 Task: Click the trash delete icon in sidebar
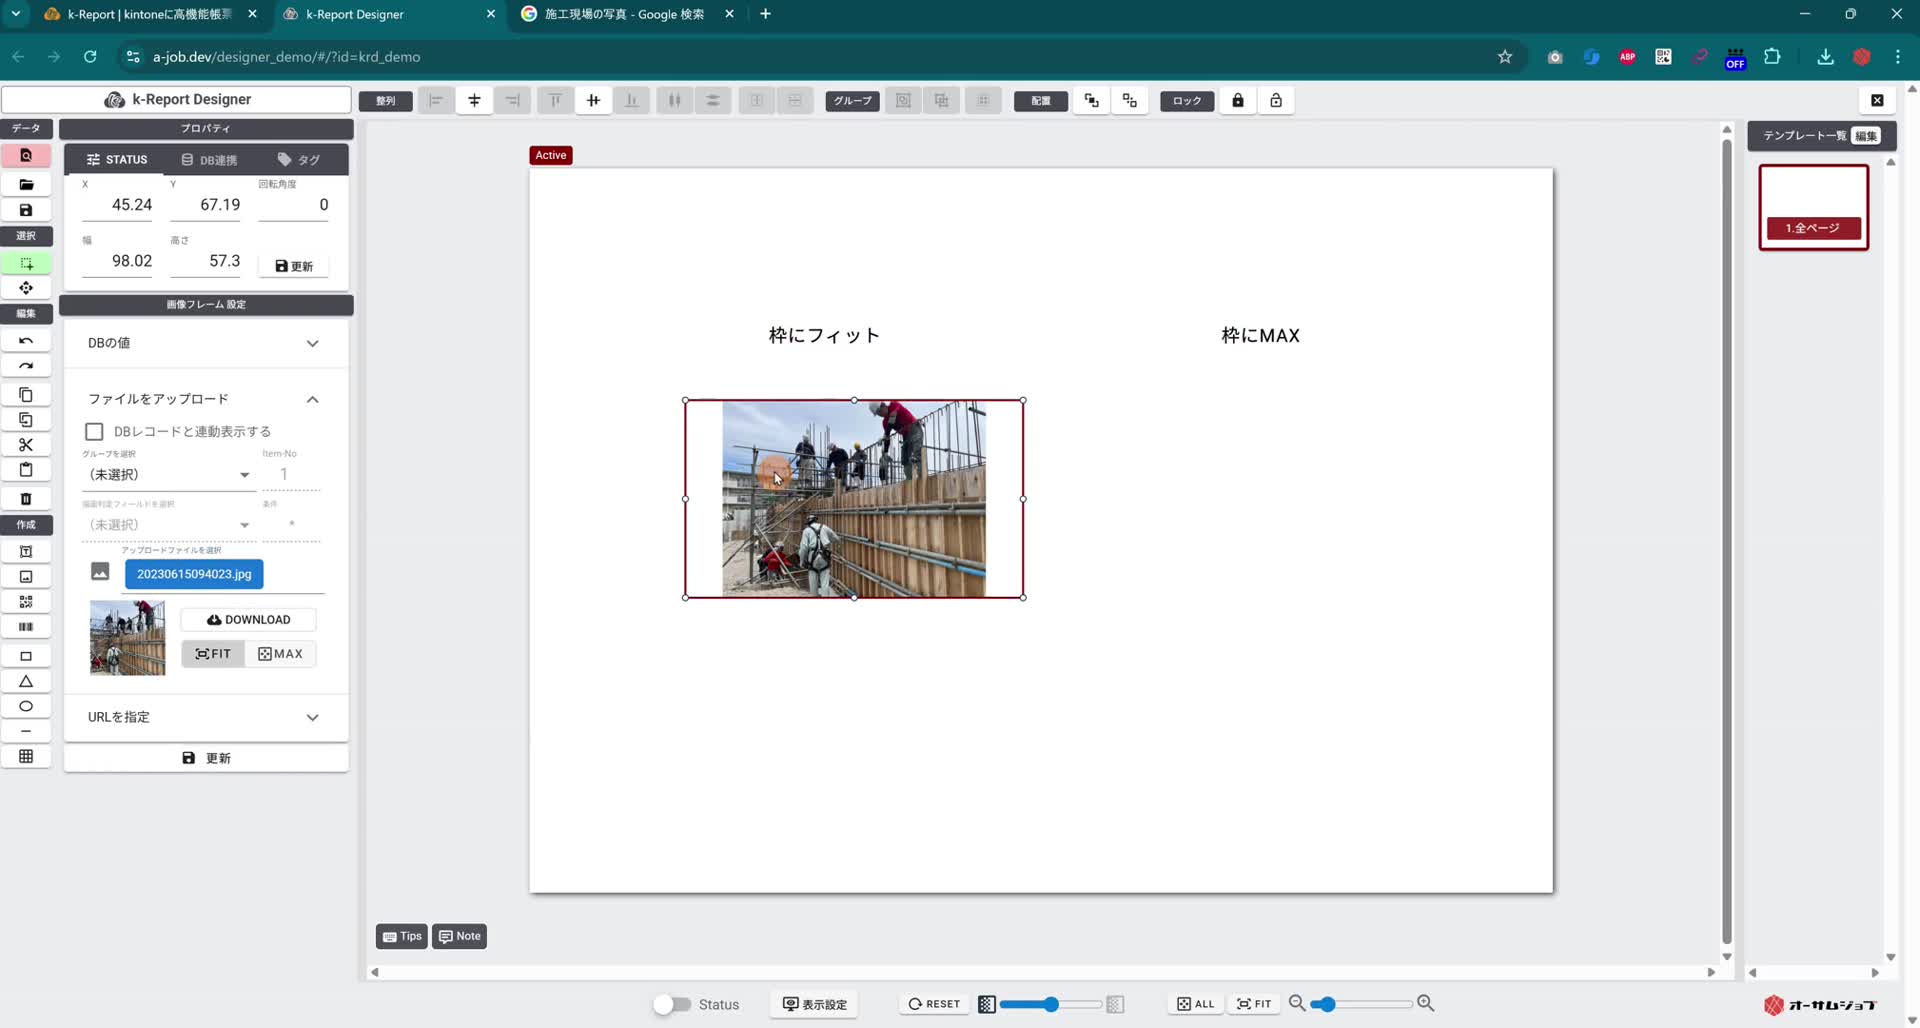(26, 498)
